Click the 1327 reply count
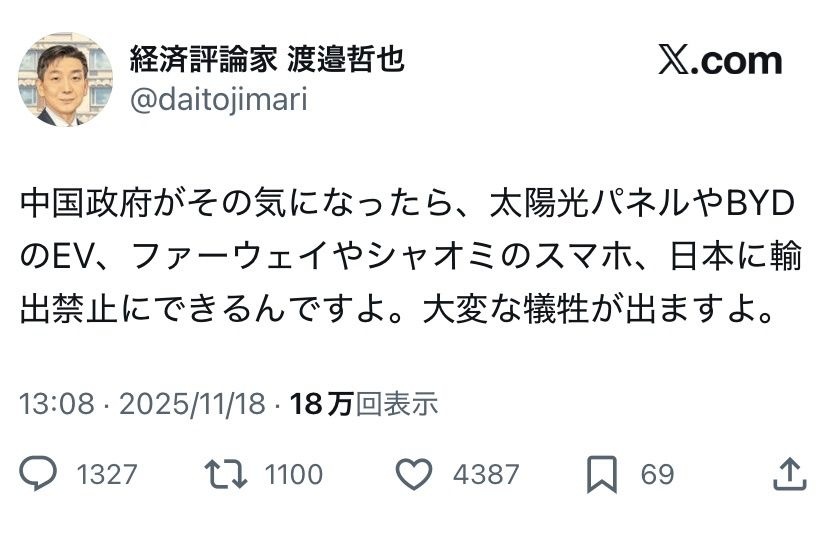The height and width of the screenshot is (545, 828). point(107,474)
